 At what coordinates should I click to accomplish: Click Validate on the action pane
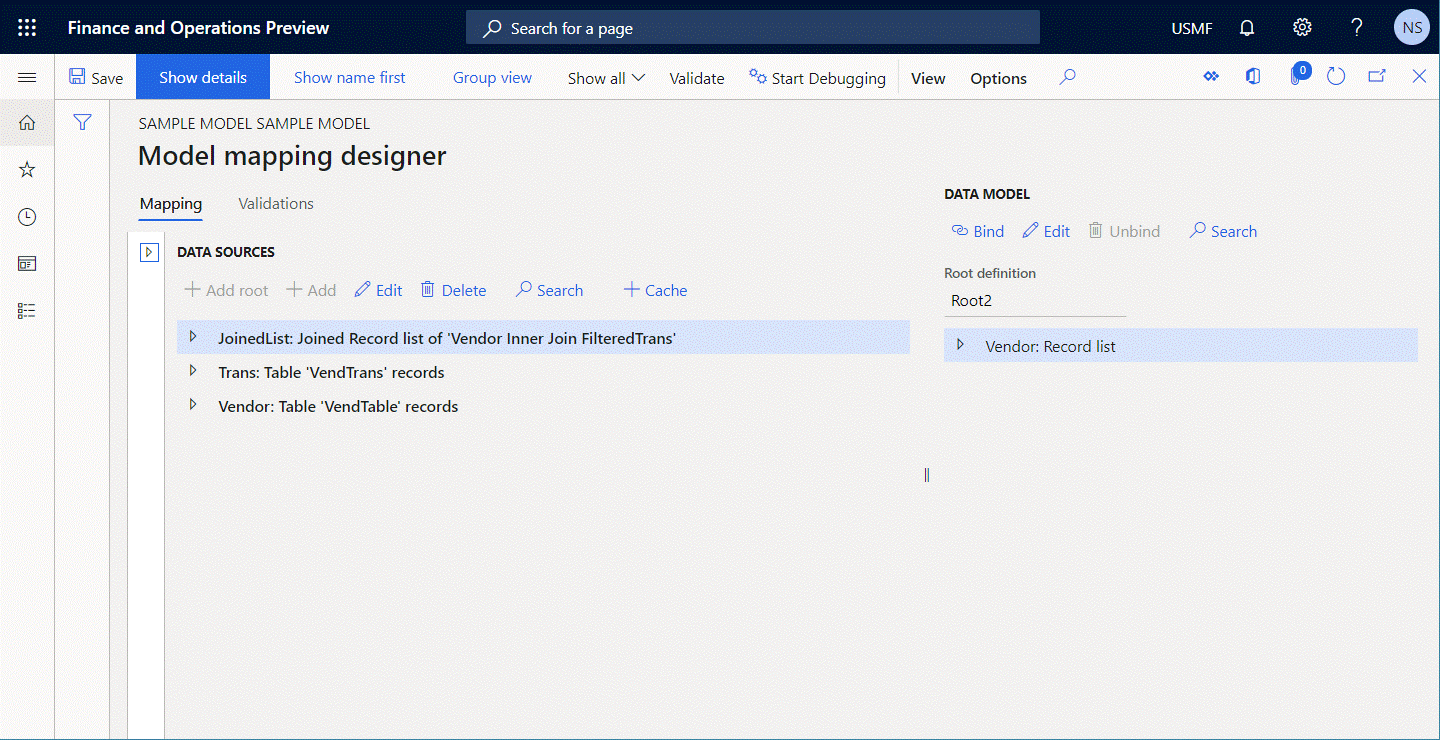point(697,77)
